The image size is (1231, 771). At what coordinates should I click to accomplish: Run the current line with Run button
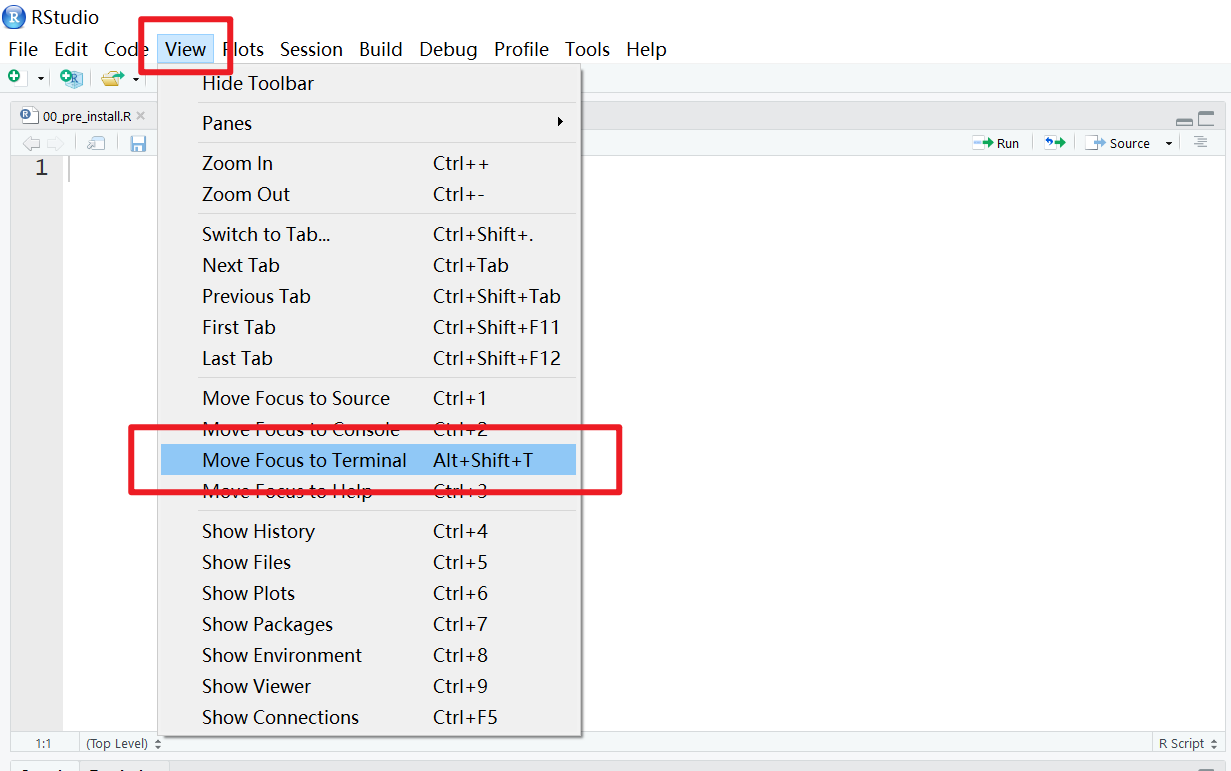pyautogui.click(x=996, y=143)
